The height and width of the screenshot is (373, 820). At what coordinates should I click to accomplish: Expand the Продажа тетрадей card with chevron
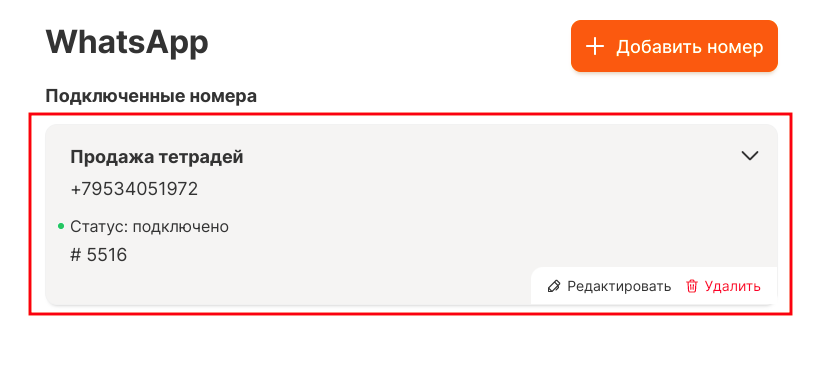[750, 156]
